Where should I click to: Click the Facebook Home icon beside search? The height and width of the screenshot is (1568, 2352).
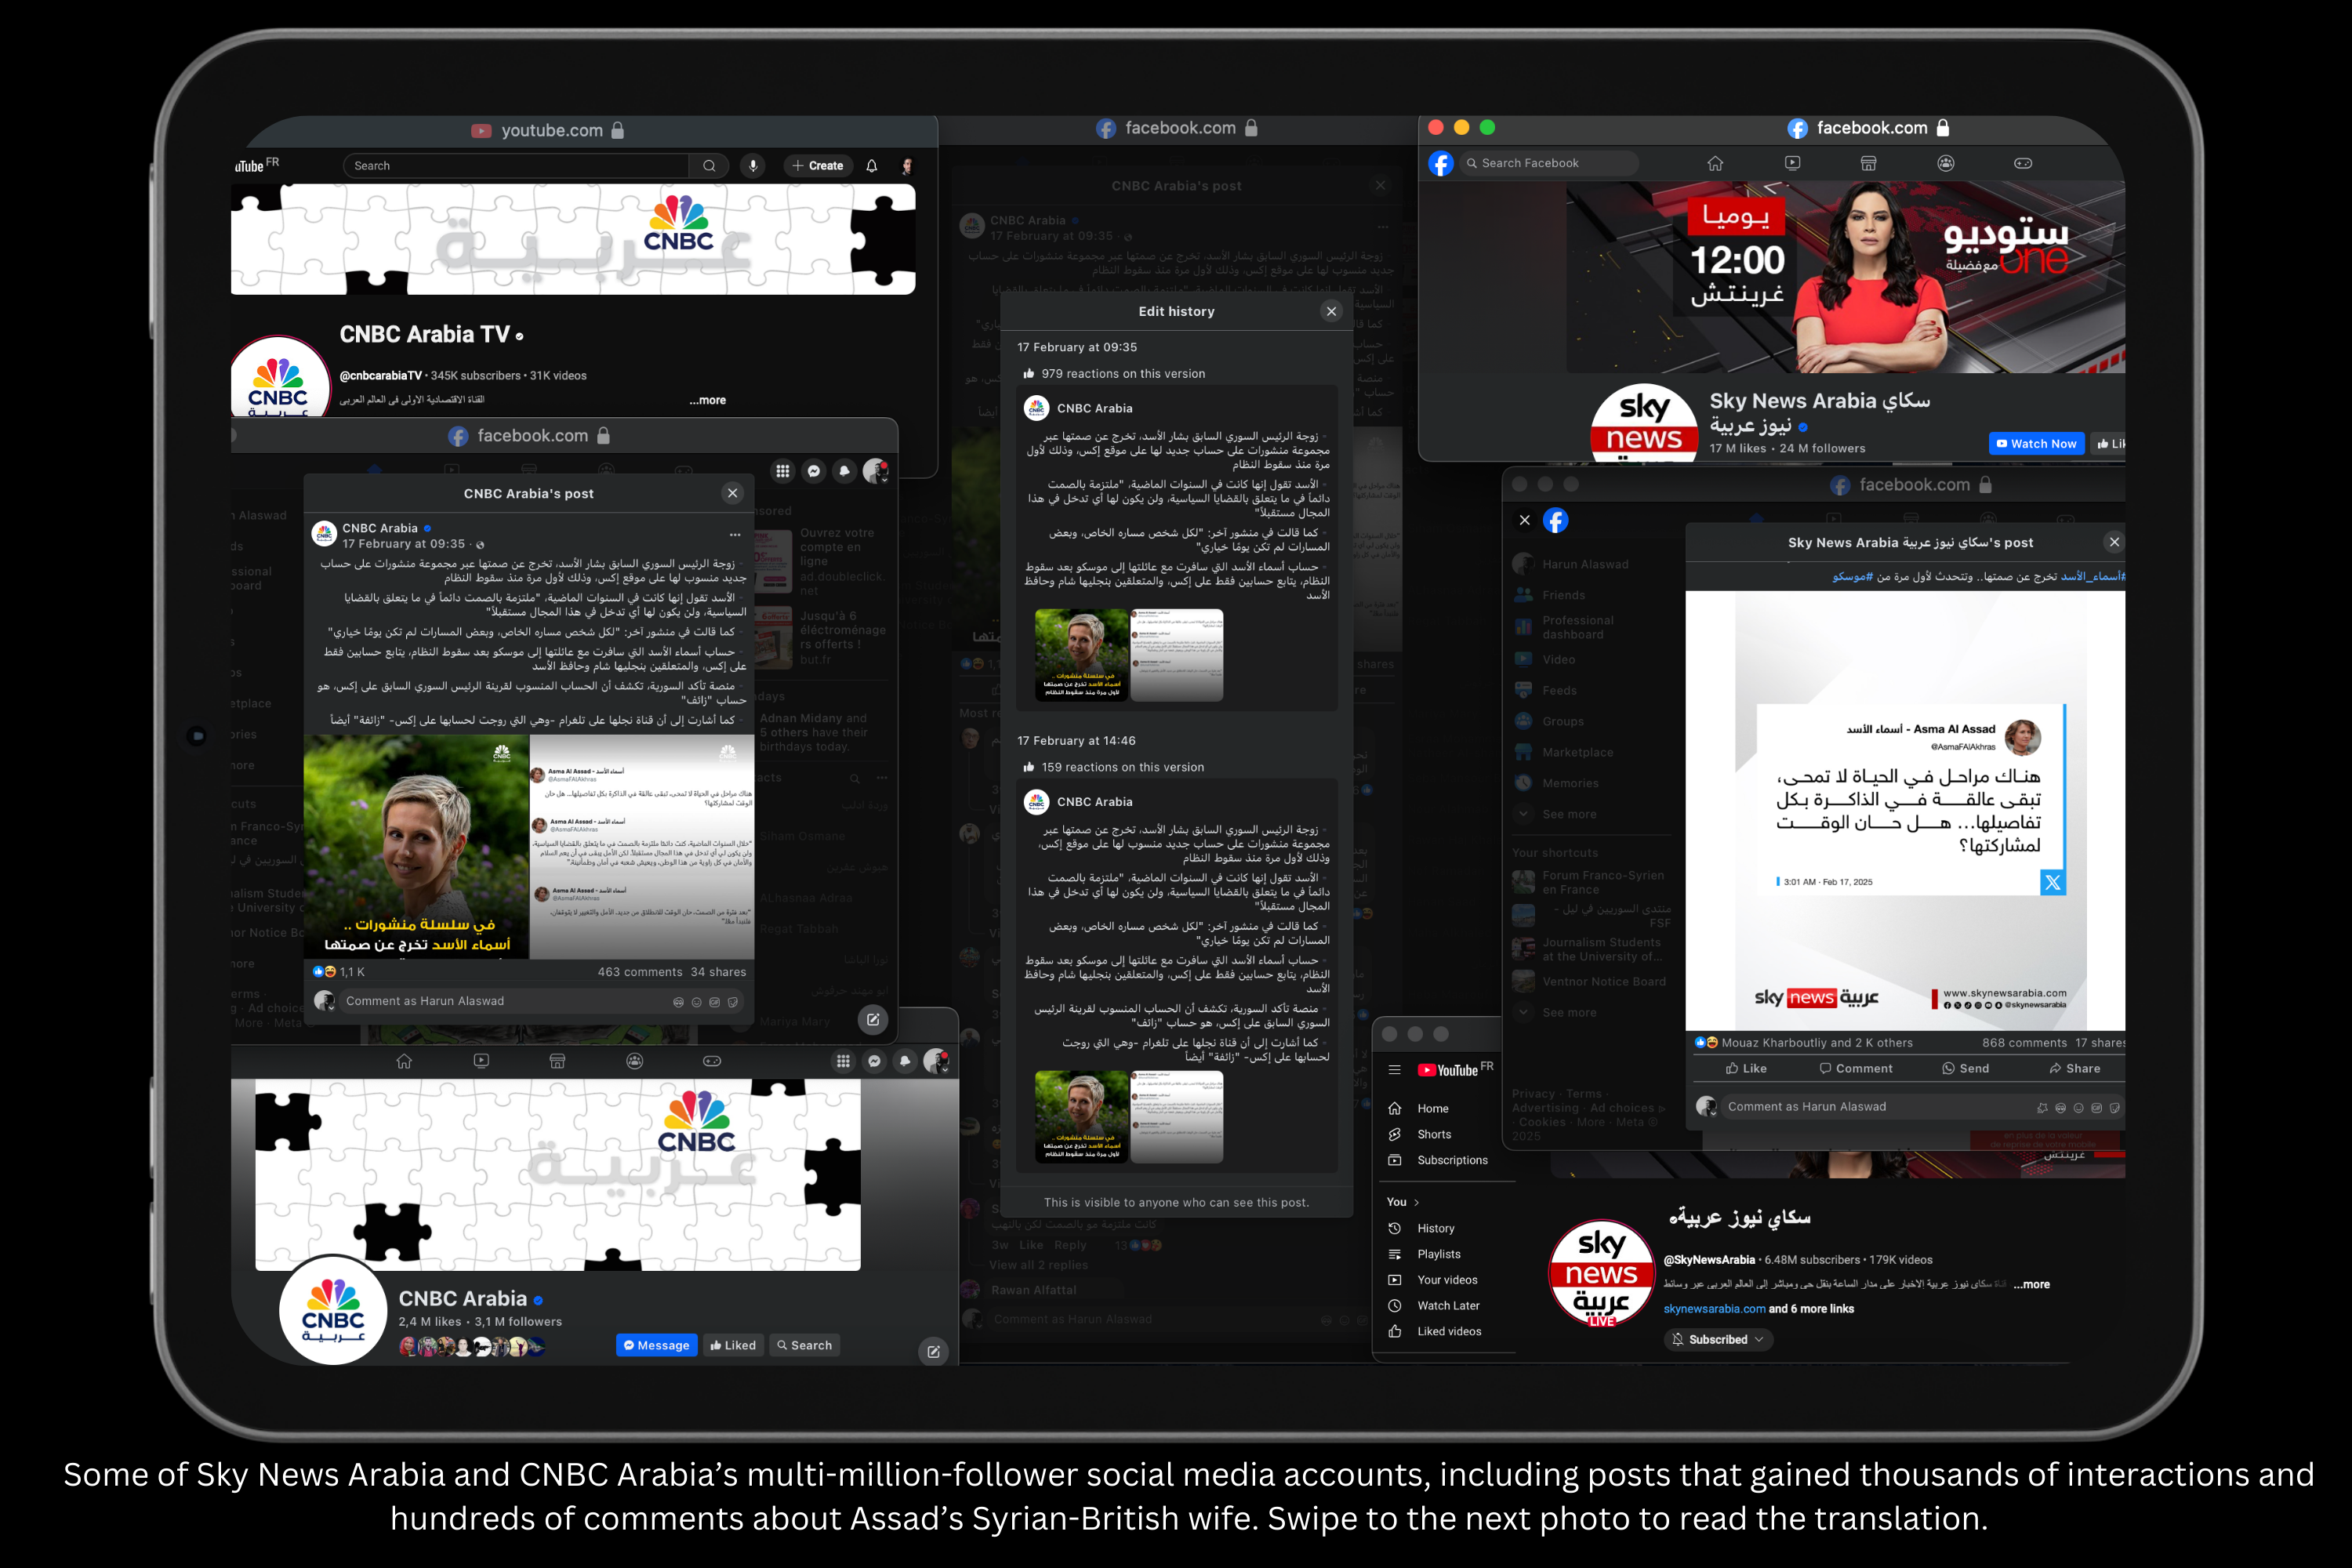pos(1715,163)
